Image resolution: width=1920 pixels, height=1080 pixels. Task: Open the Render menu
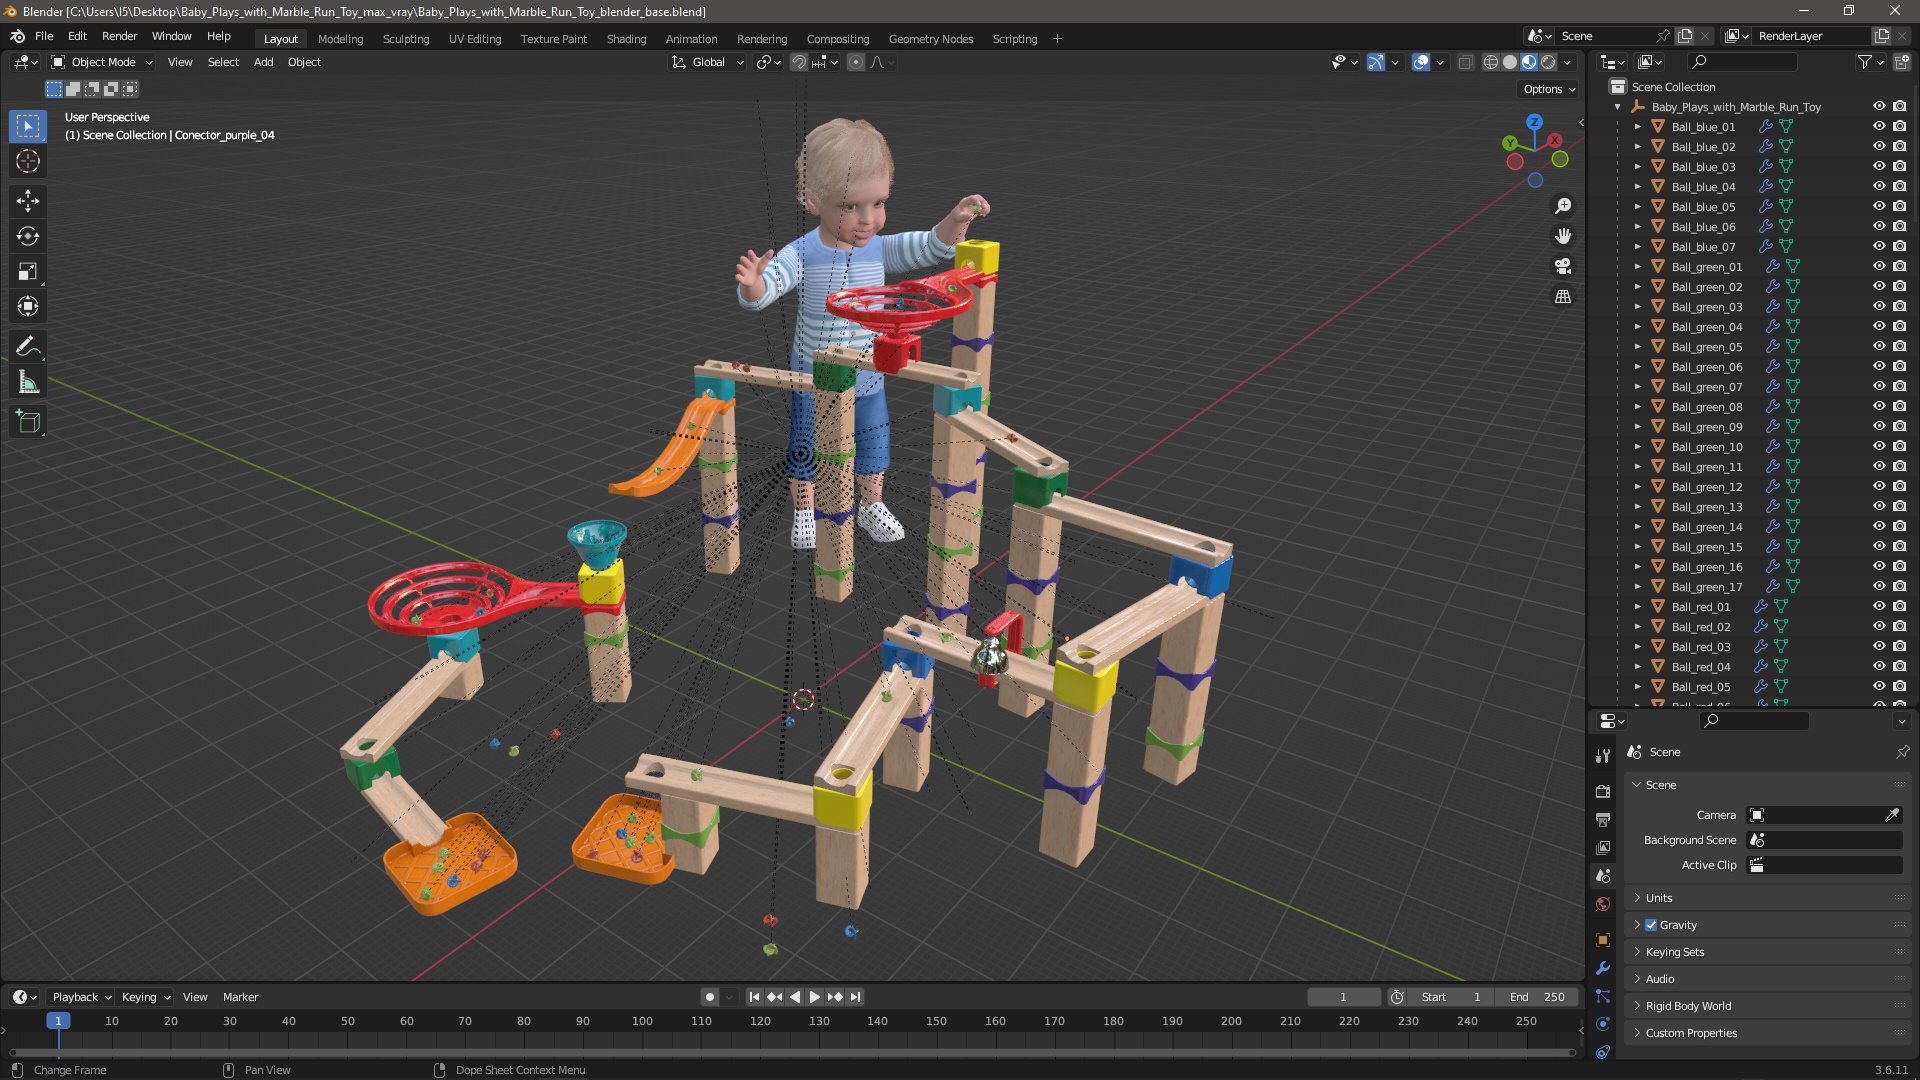pos(119,36)
